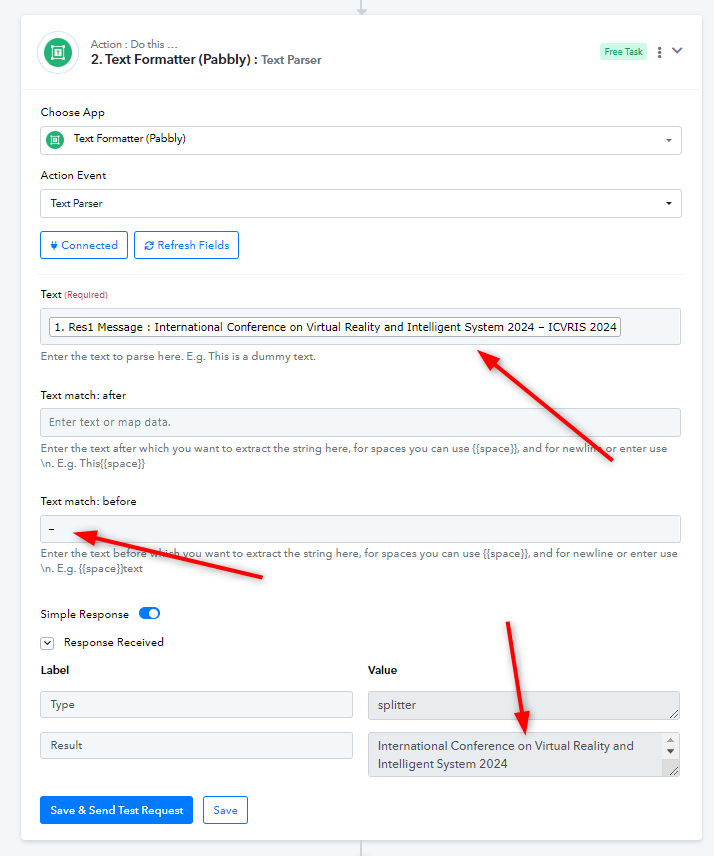
Task: Focus the Text match: before field
Action: coord(360,529)
